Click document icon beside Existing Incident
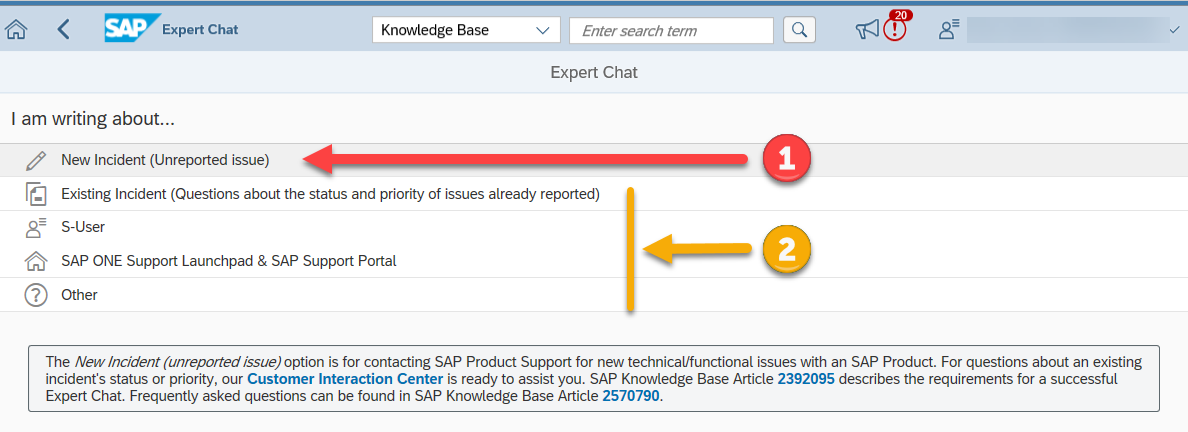 pos(36,194)
